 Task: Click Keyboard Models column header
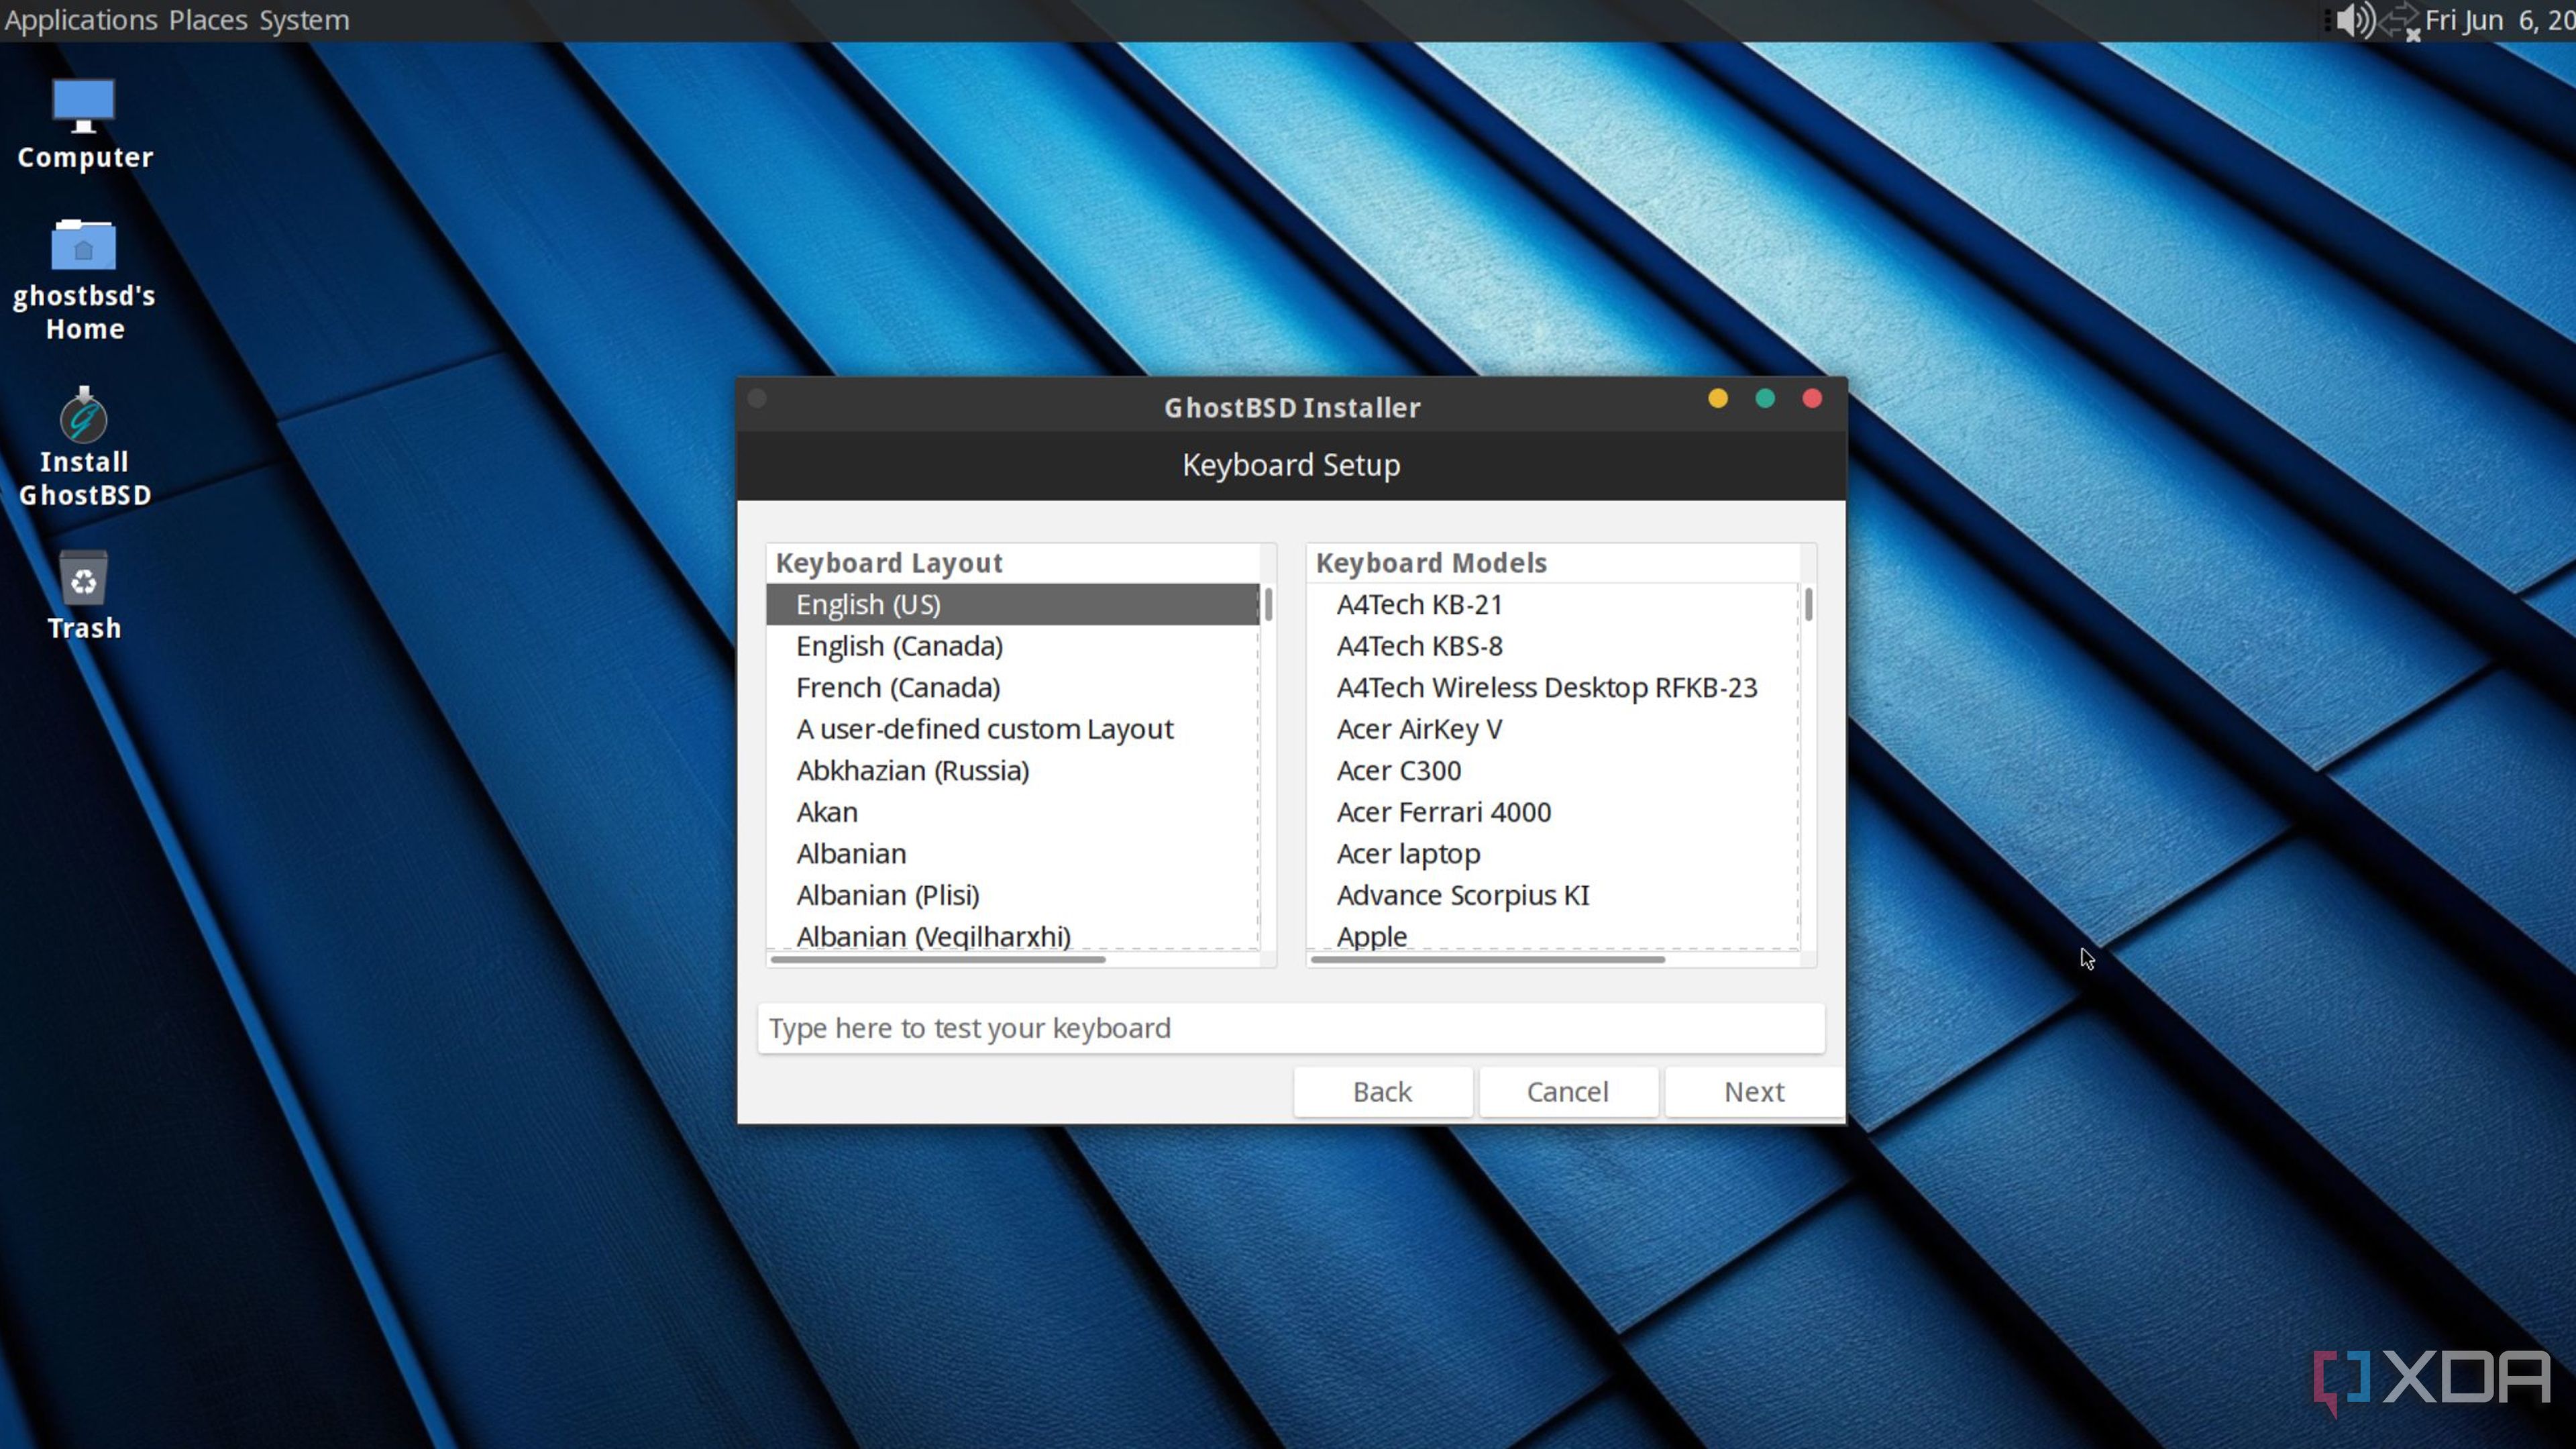[1552, 563]
